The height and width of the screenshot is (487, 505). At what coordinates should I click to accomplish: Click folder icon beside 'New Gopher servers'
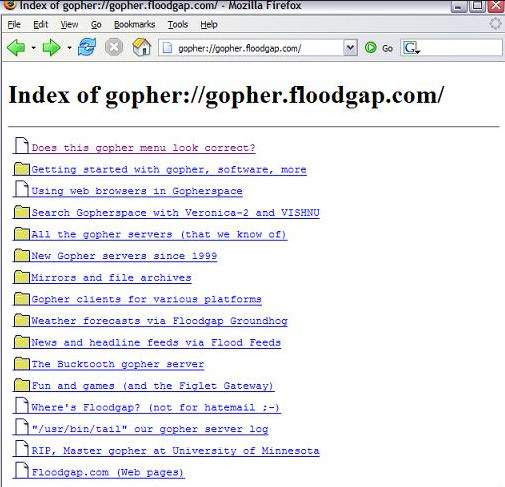[22, 255]
